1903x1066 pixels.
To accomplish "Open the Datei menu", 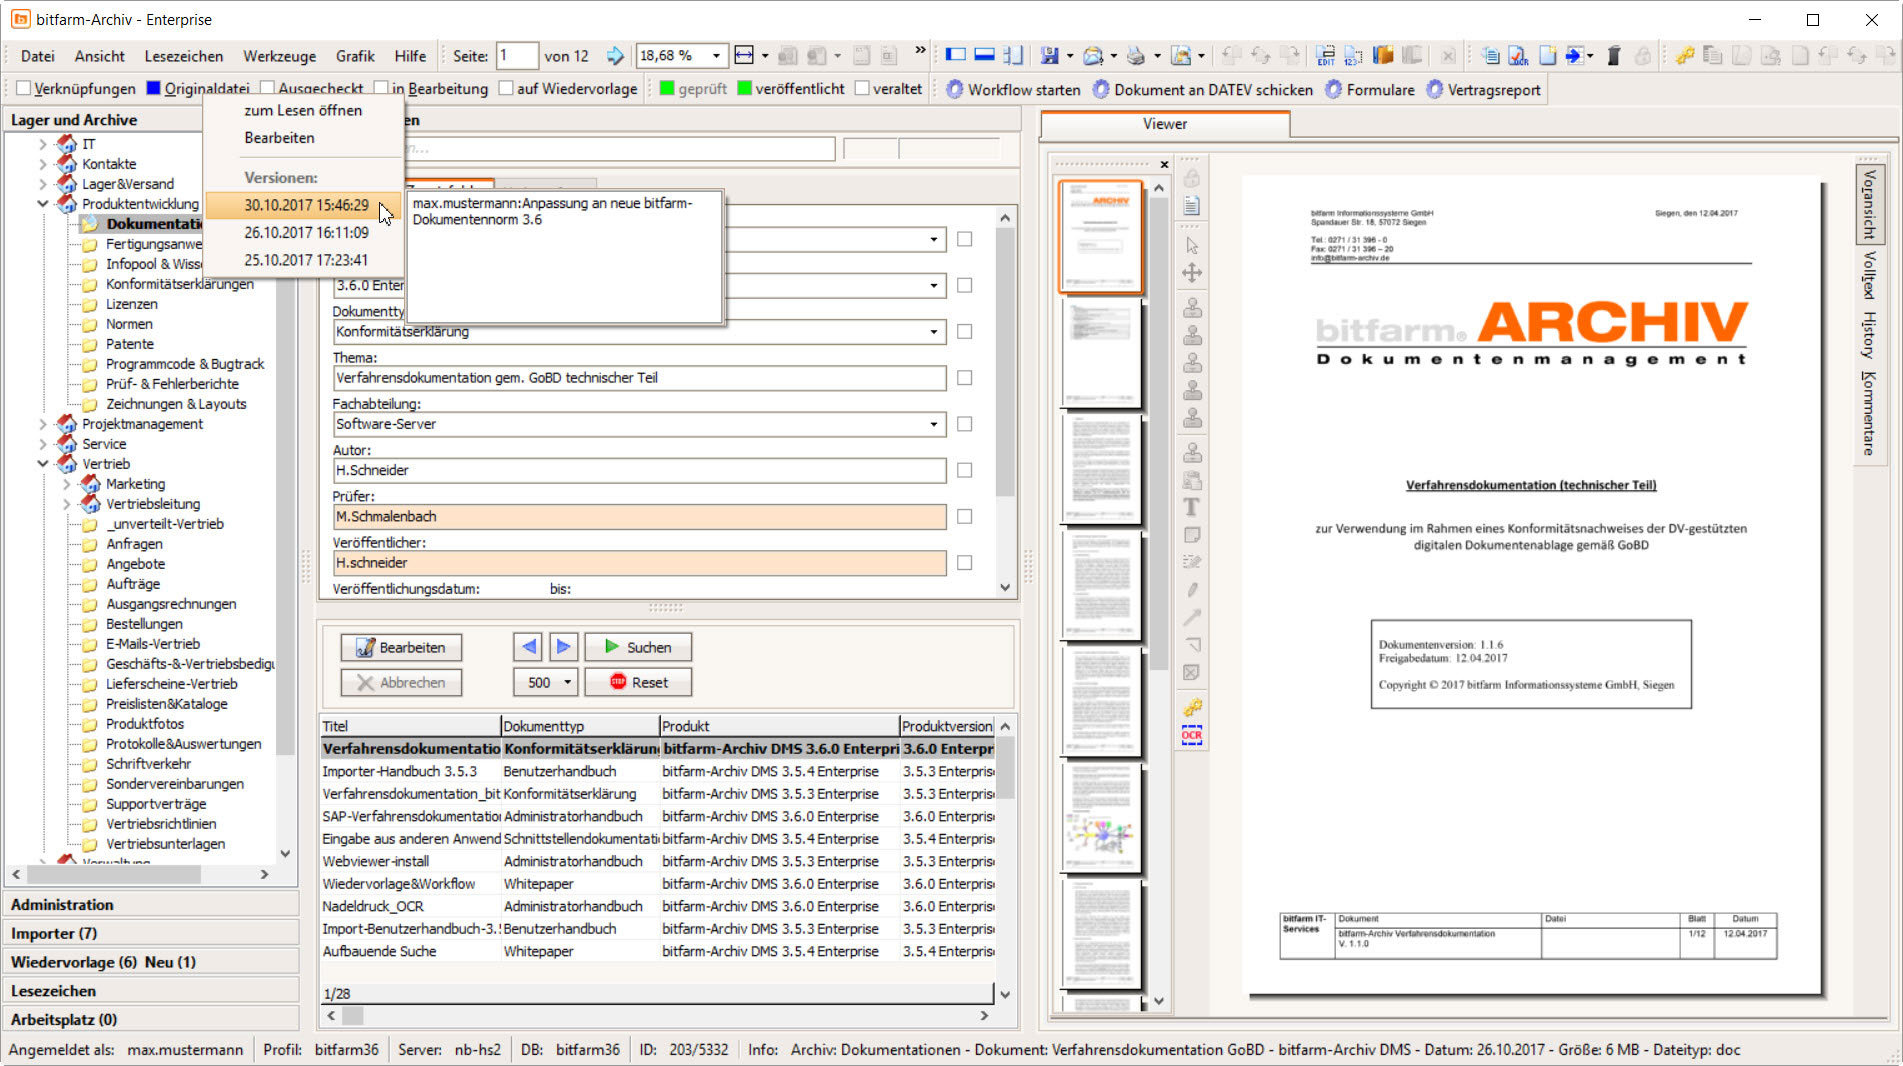I will (38, 56).
